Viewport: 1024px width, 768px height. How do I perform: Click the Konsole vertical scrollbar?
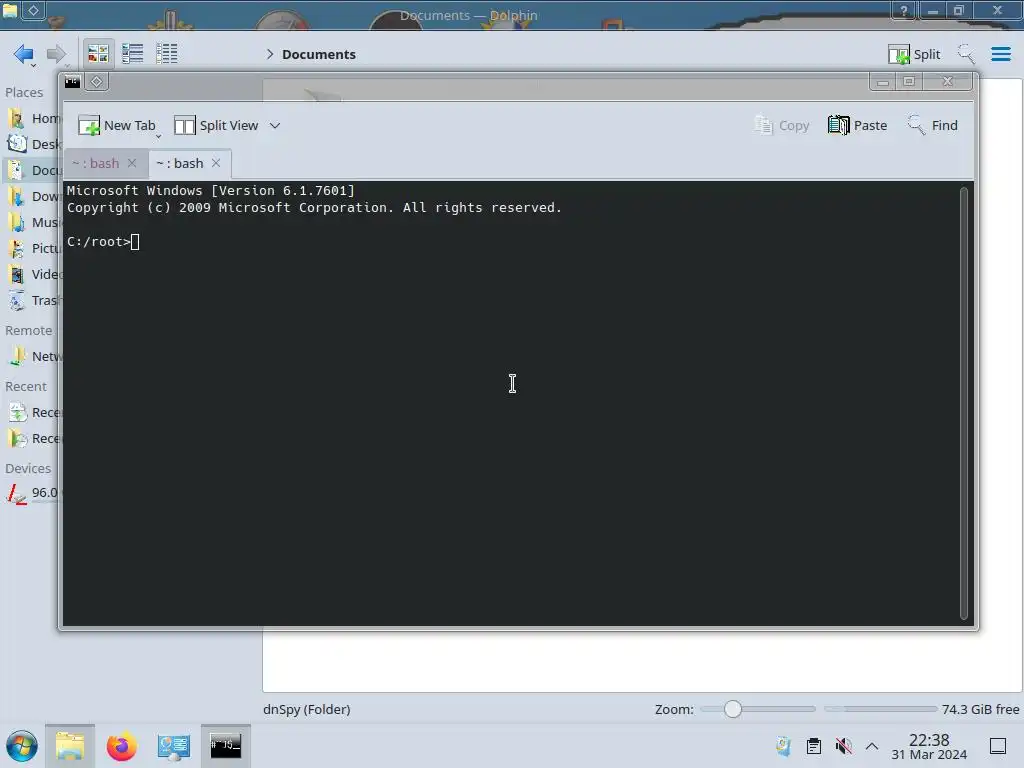pyautogui.click(x=963, y=402)
